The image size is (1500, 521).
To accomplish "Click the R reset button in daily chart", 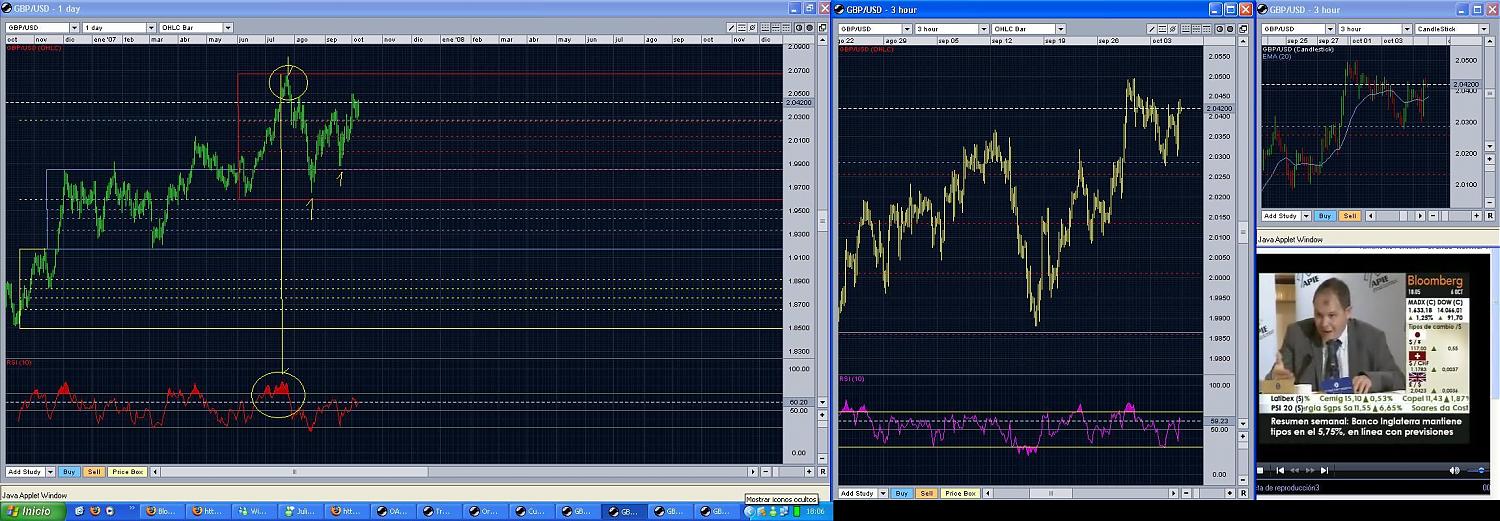I will (x=823, y=471).
